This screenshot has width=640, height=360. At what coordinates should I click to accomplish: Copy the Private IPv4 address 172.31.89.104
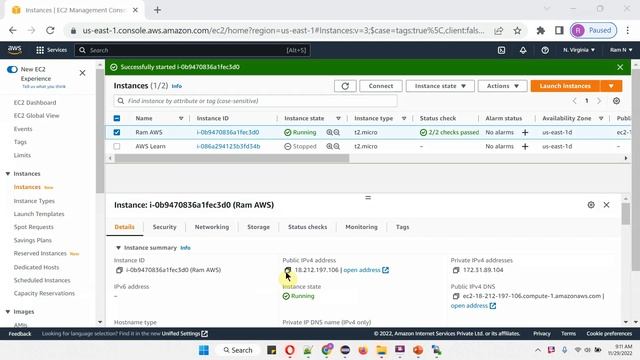click(456, 270)
